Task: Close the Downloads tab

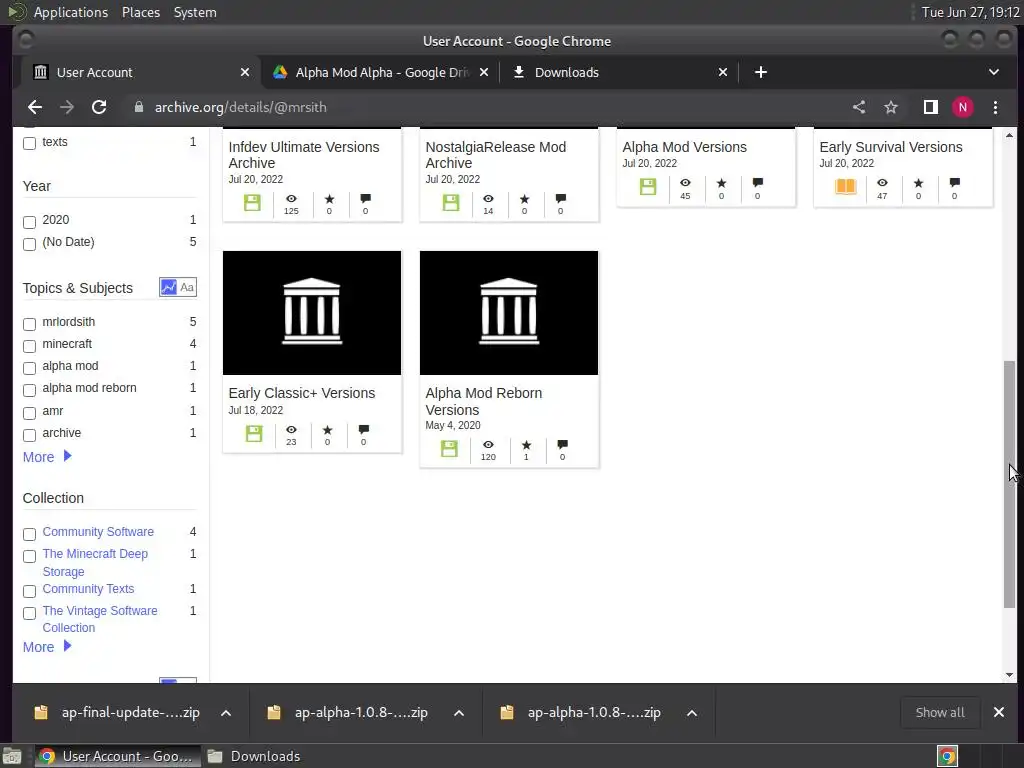Action: click(x=723, y=72)
